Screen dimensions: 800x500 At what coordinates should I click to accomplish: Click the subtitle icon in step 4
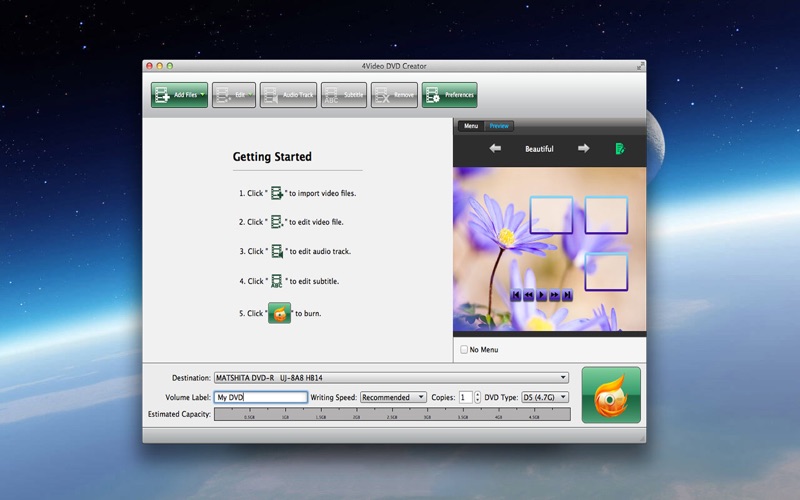(277, 281)
